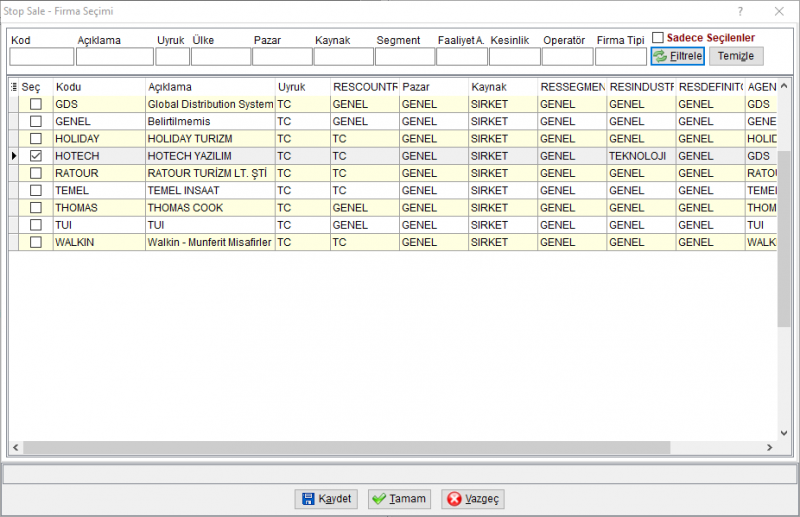Click the current row indicator arrow
Screen dimensions: 800x517
pyautogui.click(x=14, y=156)
